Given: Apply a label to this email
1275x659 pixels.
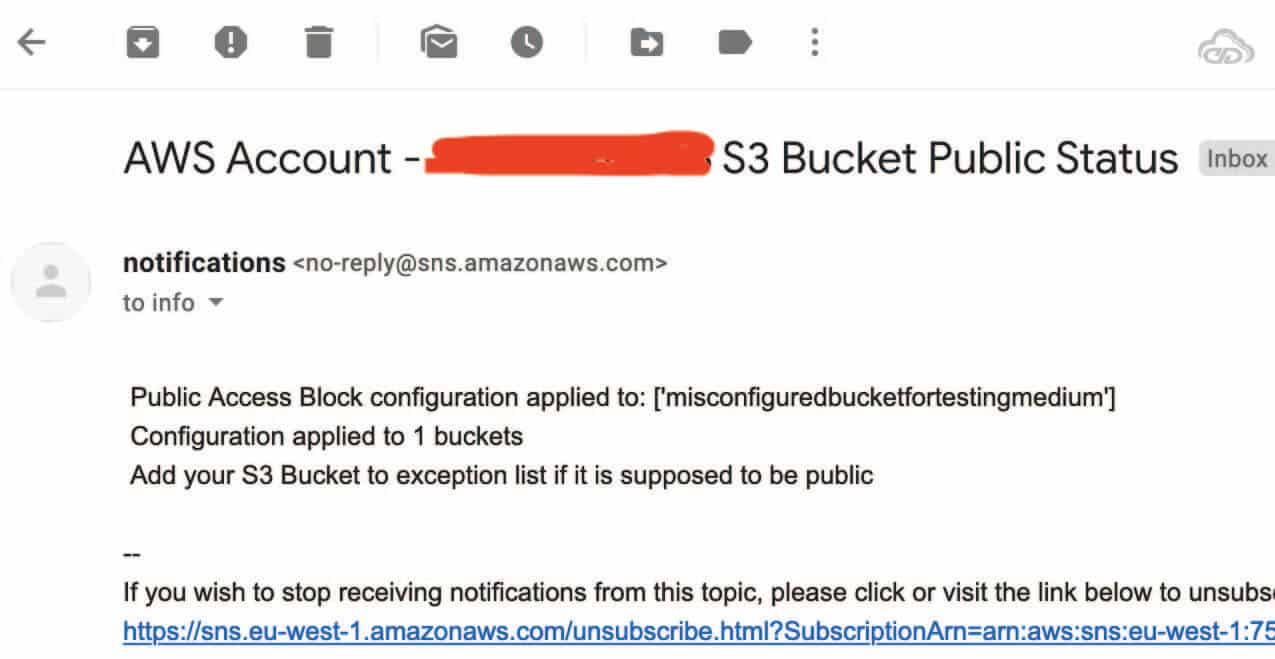Looking at the screenshot, I should pos(734,42).
